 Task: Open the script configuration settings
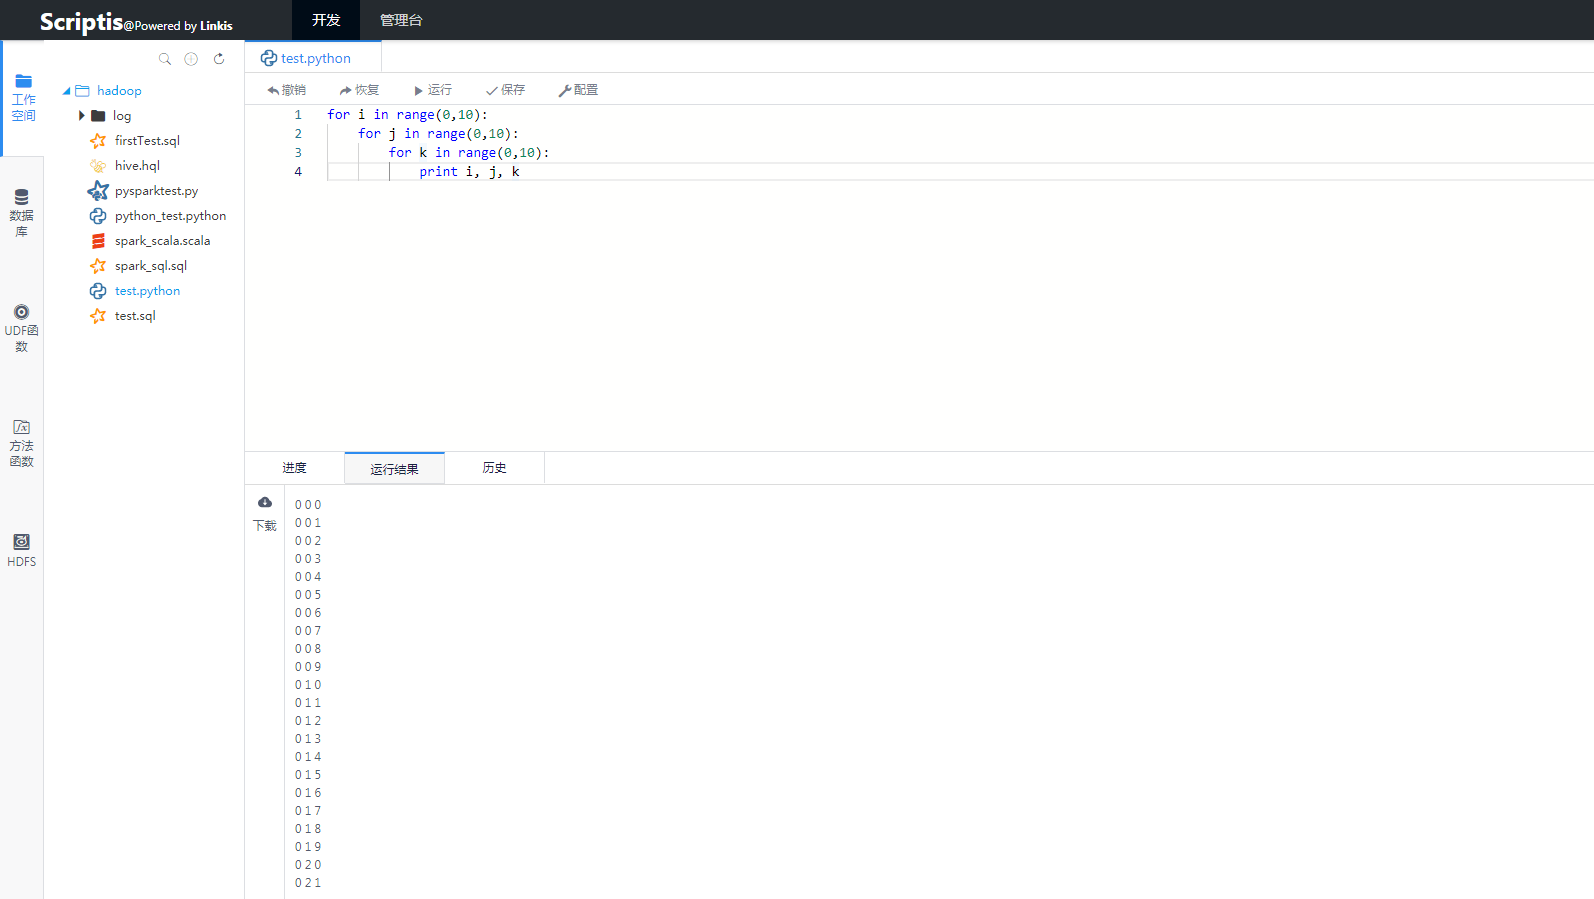click(x=578, y=90)
